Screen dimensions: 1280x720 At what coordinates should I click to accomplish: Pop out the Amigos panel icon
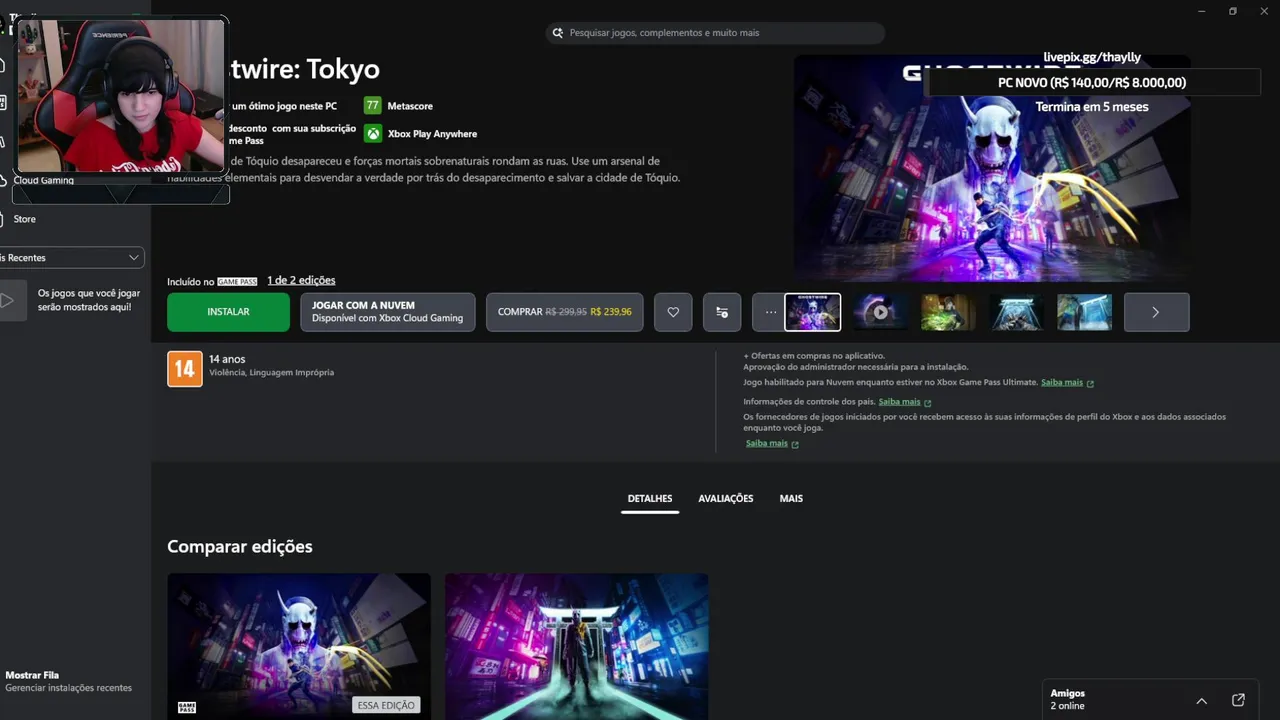1238,700
